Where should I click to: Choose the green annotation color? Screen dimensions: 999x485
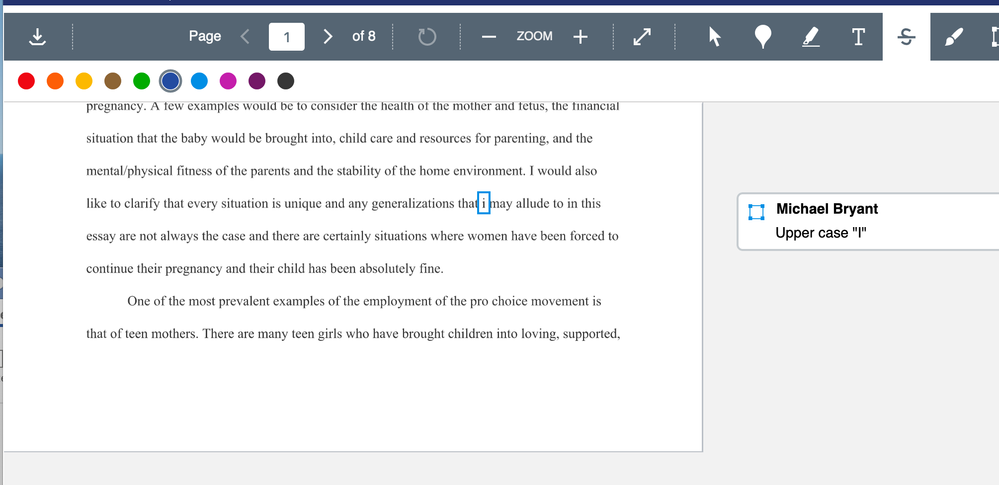pos(142,81)
